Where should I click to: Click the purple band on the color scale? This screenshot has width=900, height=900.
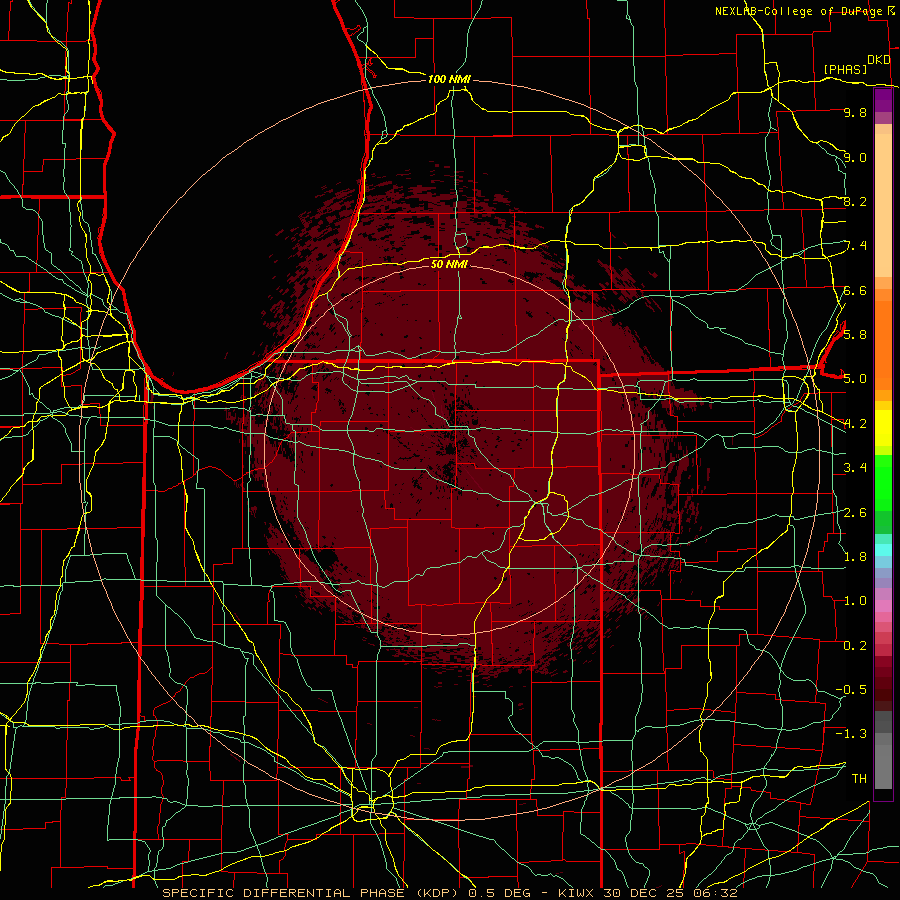click(x=883, y=100)
